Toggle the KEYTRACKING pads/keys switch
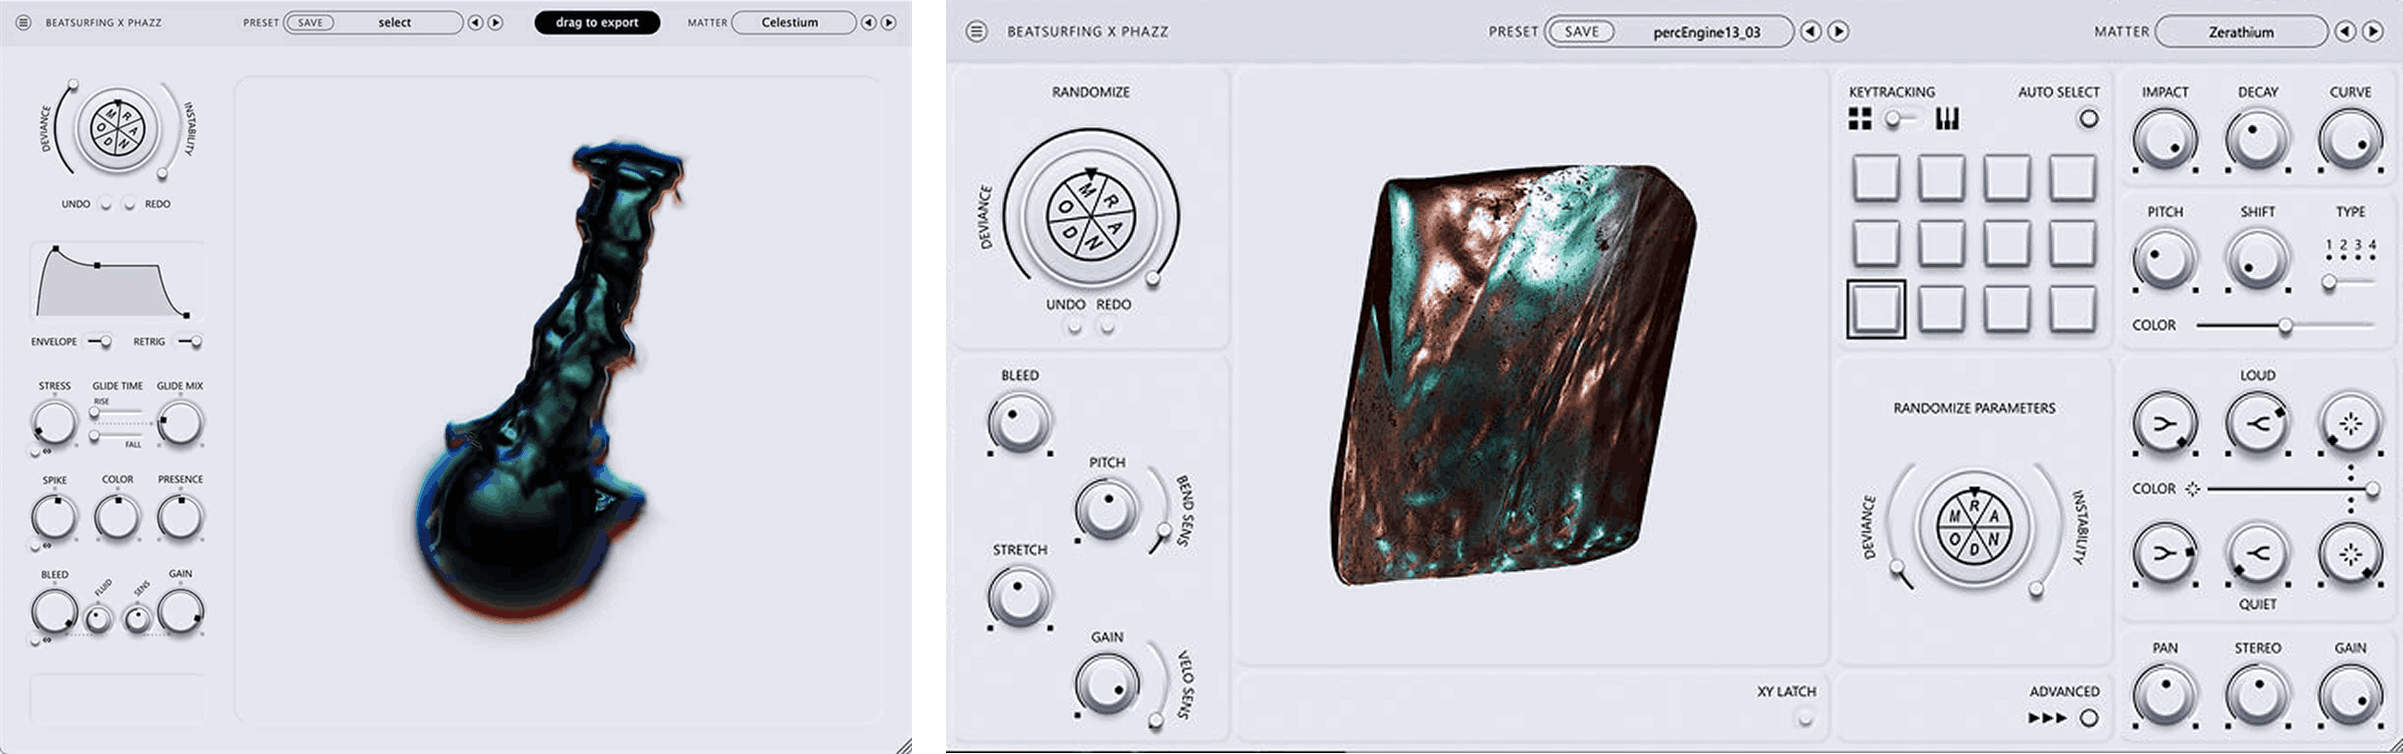Screen dimensions: 2403x754 coord(1903,119)
